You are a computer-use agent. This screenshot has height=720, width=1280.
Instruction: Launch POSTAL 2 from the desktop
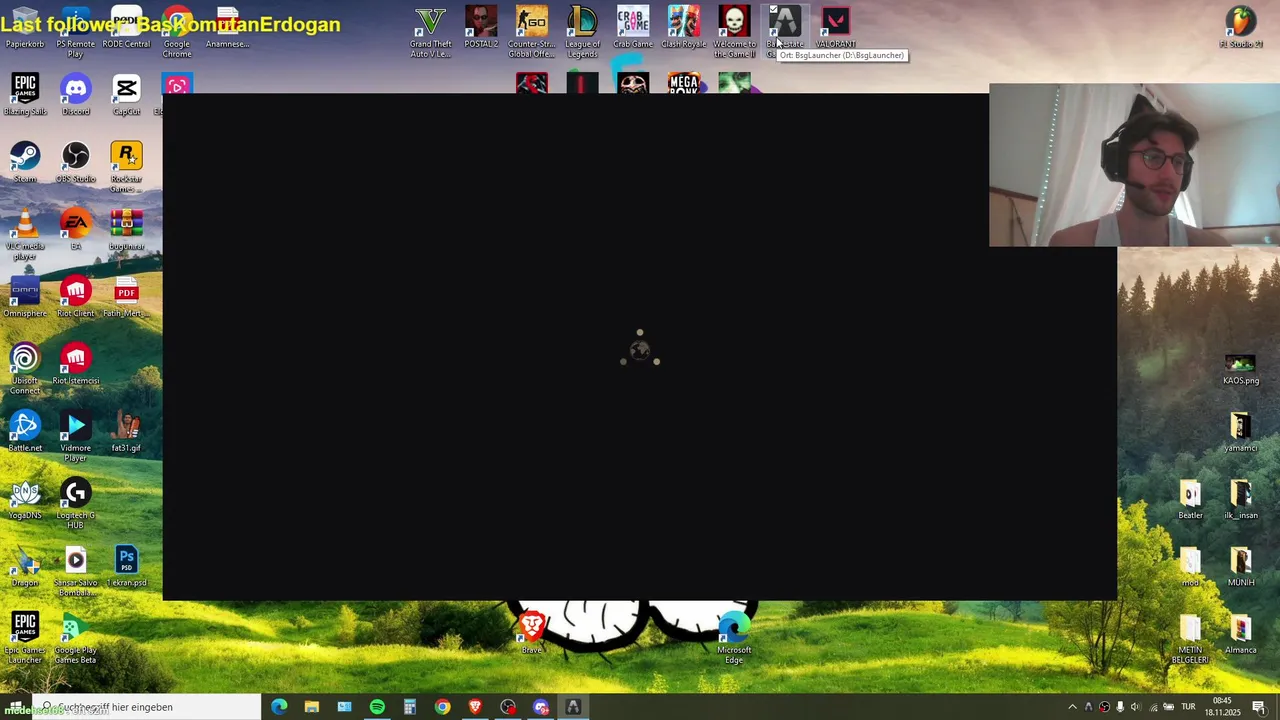pos(481,27)
